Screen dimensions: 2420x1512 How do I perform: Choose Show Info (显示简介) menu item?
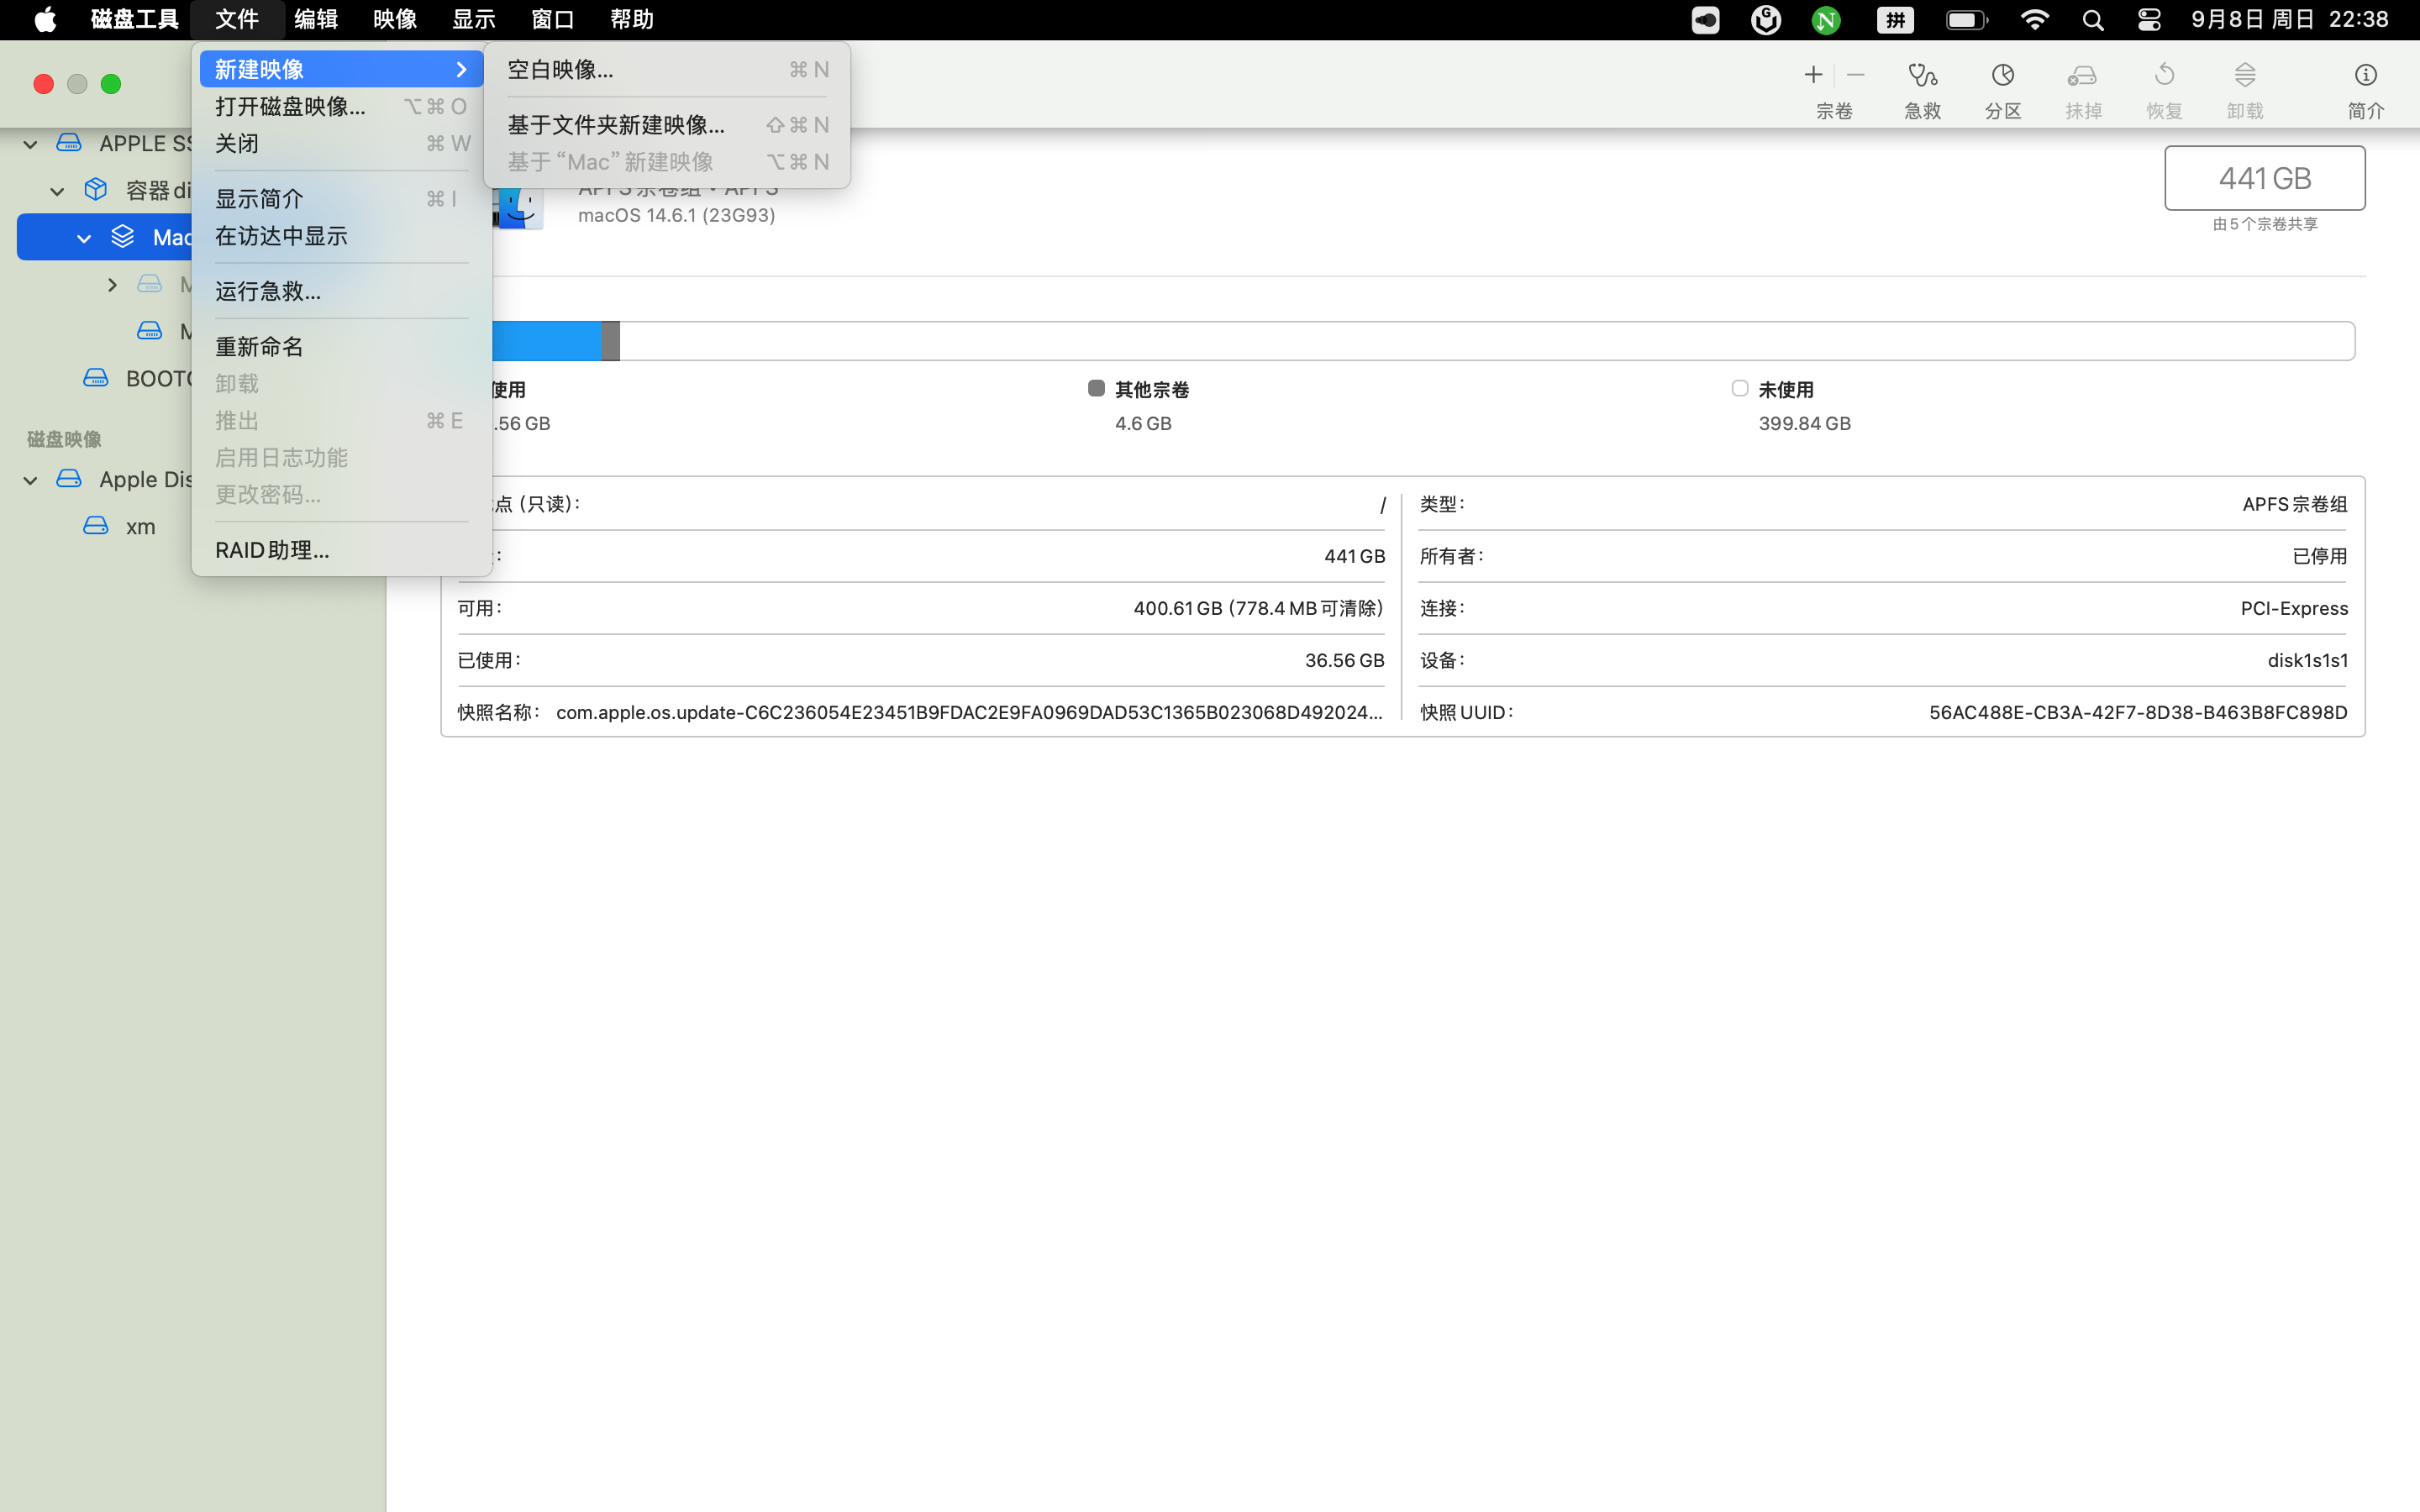click(341, 199)
